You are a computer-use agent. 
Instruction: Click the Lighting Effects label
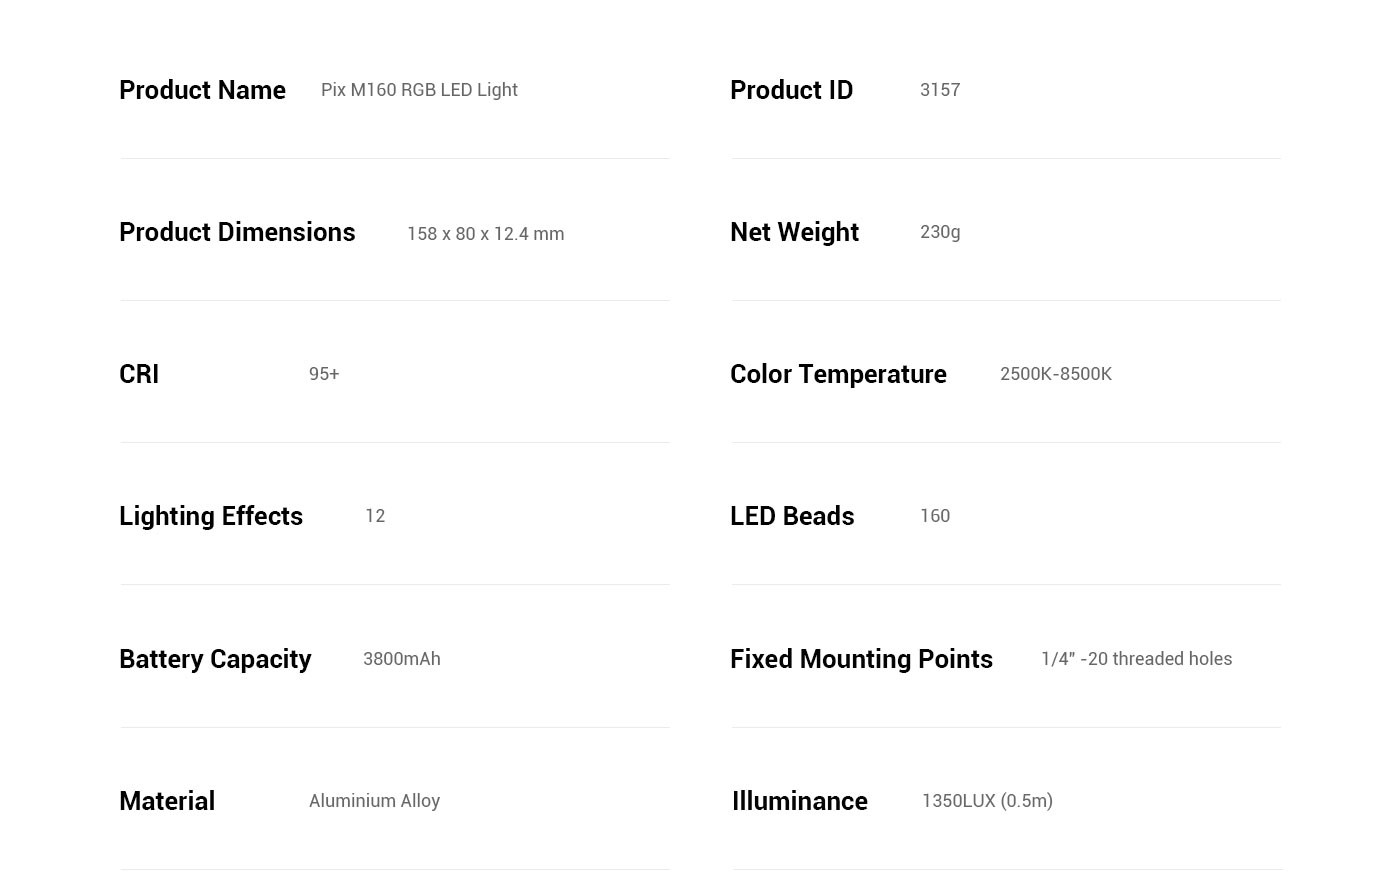[211, 516]
